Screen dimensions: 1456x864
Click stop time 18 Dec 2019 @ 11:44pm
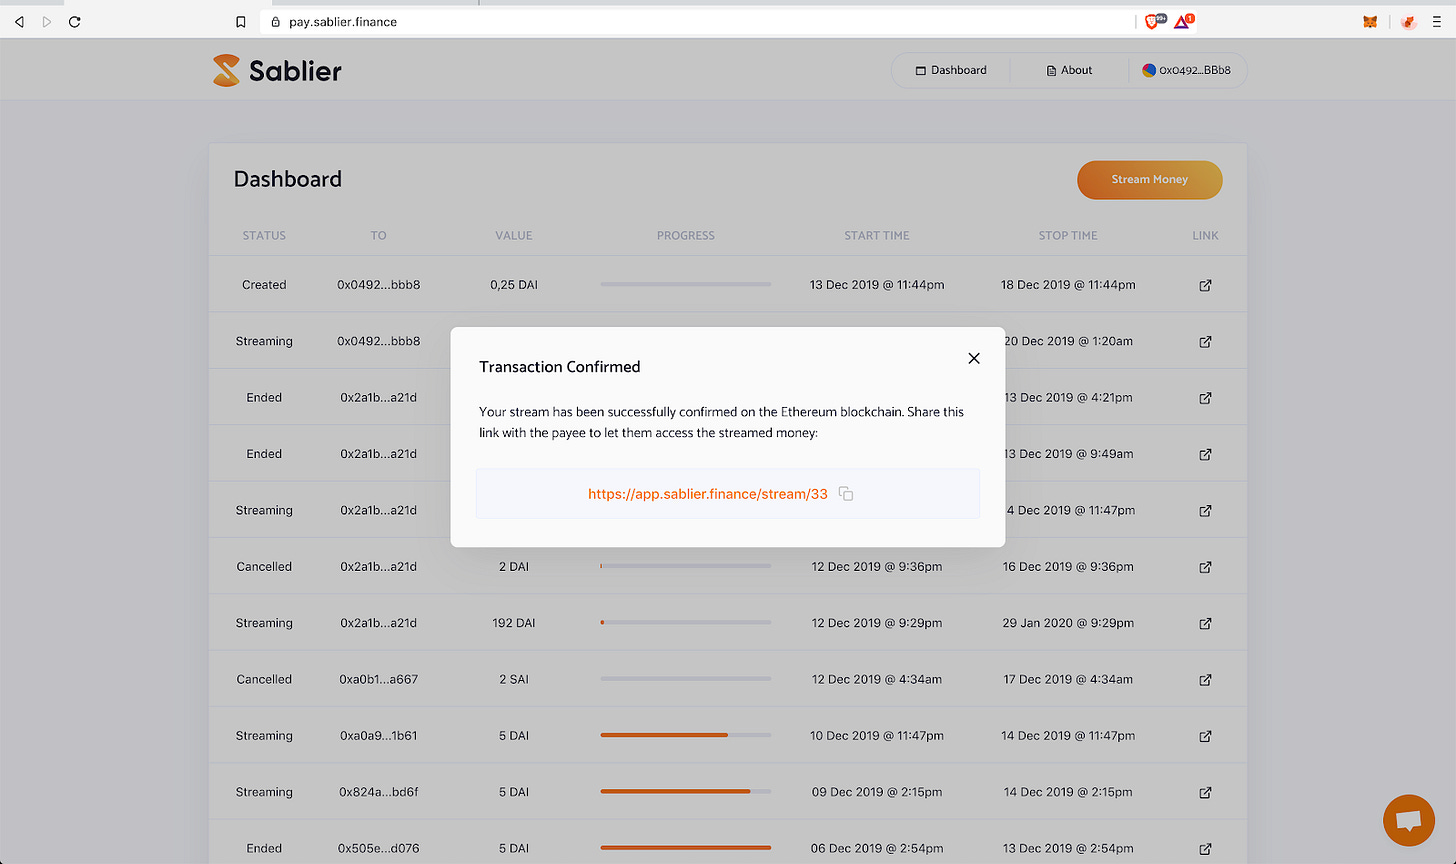[1068, 285]
